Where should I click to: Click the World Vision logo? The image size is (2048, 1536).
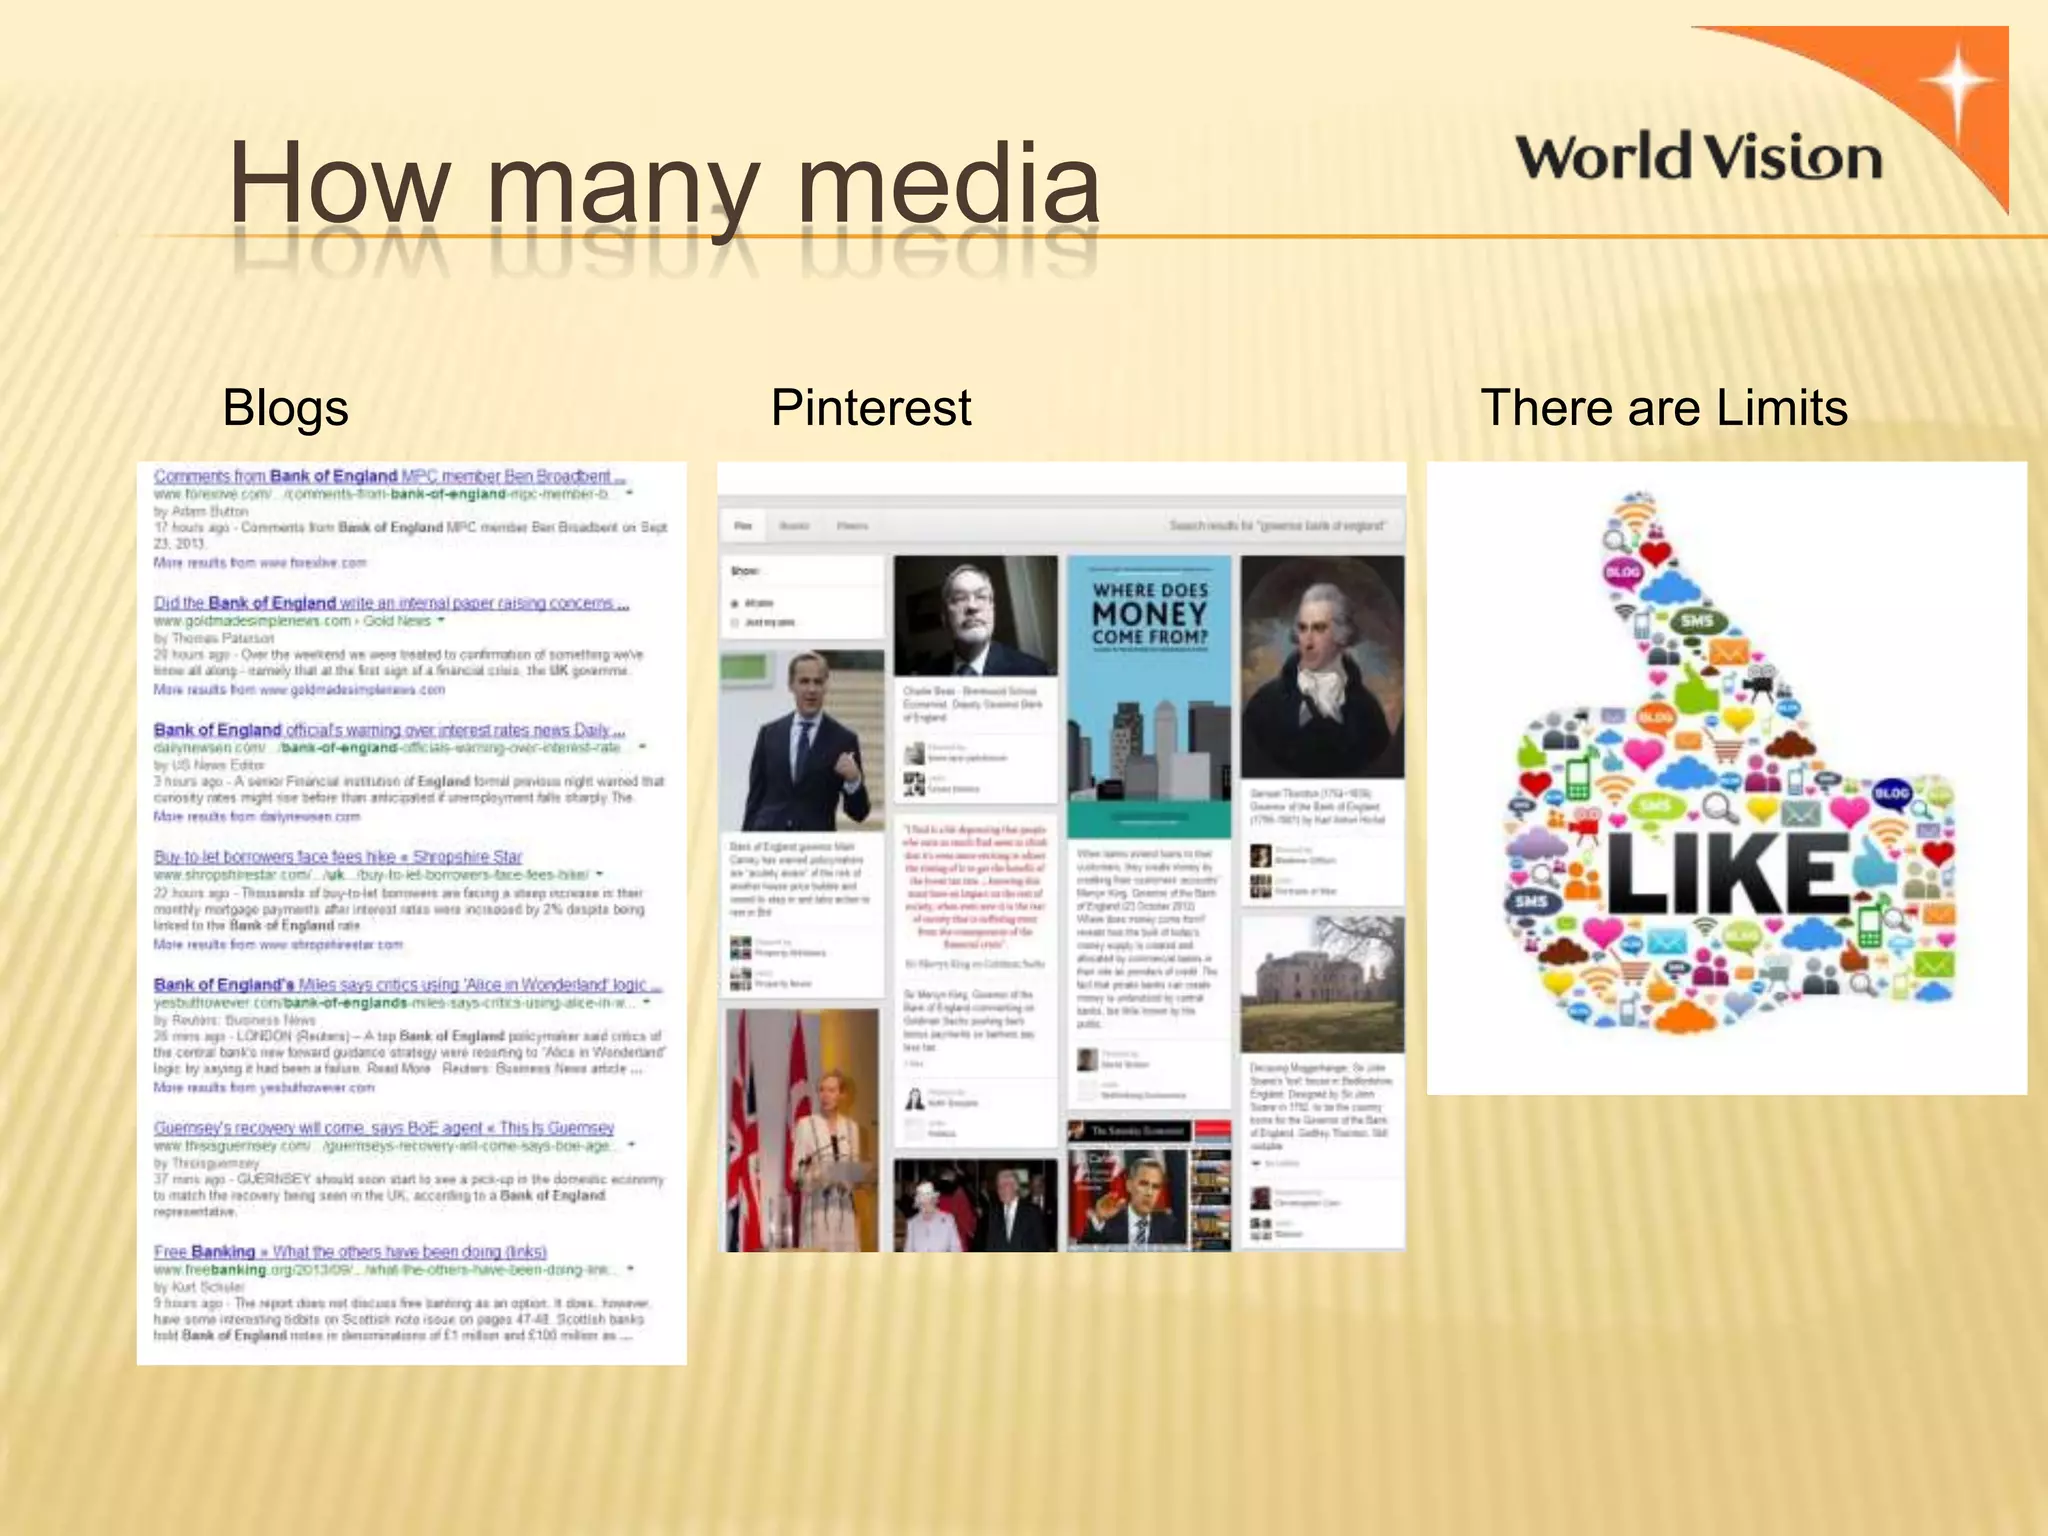pyautogui.click(x=1762, y=121)
